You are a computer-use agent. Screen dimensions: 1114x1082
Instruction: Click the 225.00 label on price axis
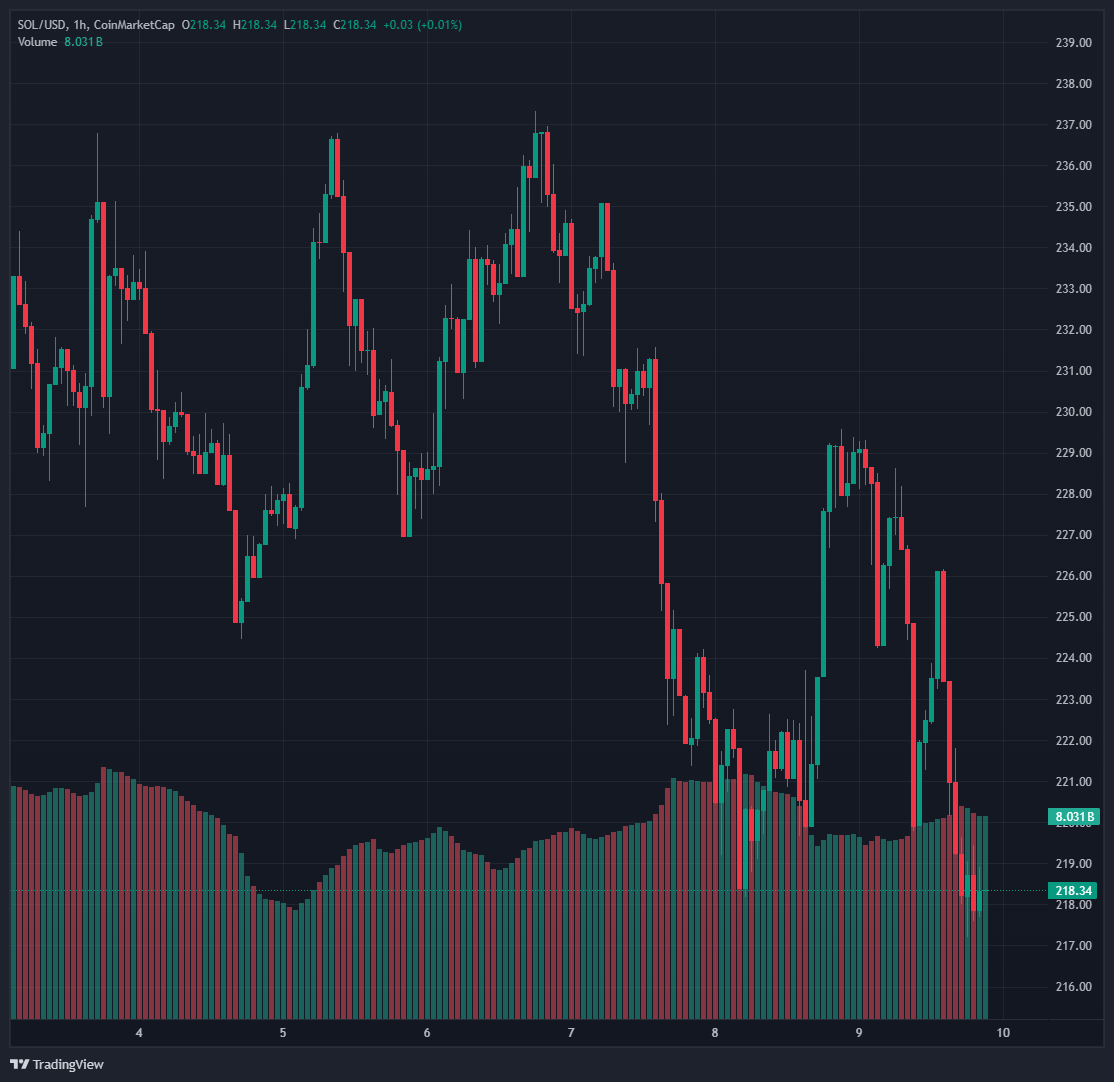coord(1073,617)
